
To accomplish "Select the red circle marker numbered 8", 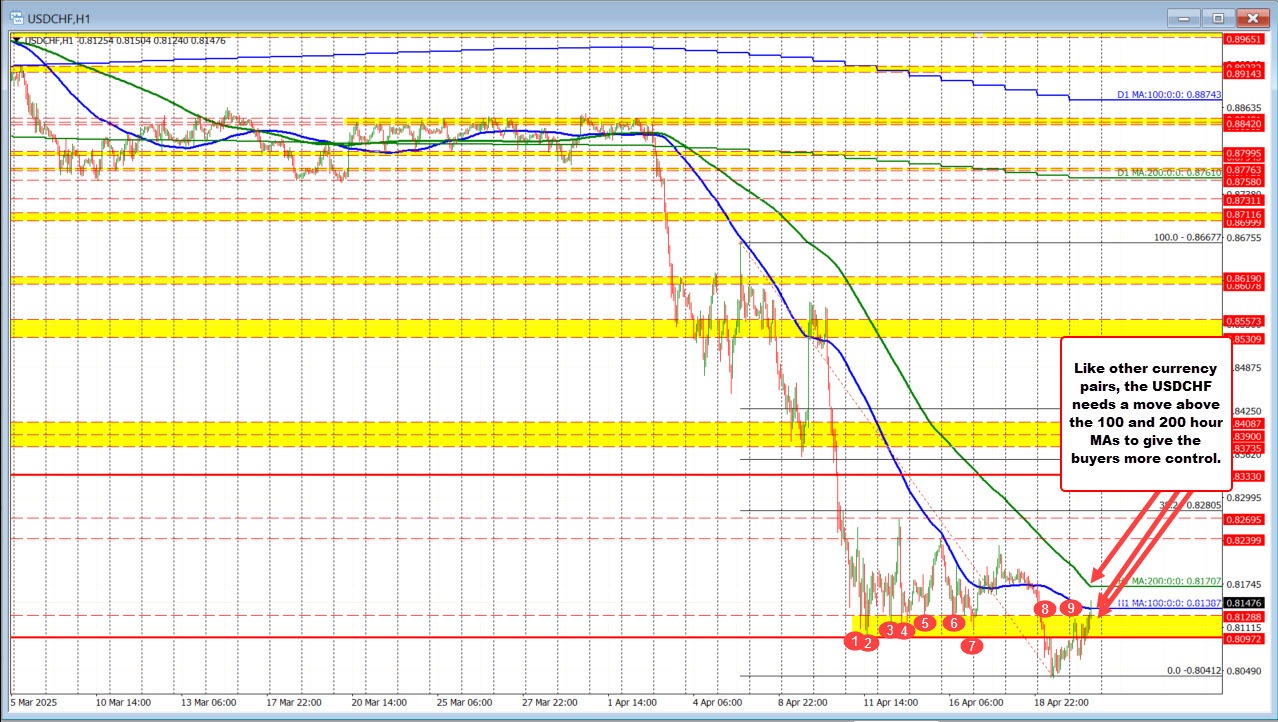I will [x=1045, y=608].
